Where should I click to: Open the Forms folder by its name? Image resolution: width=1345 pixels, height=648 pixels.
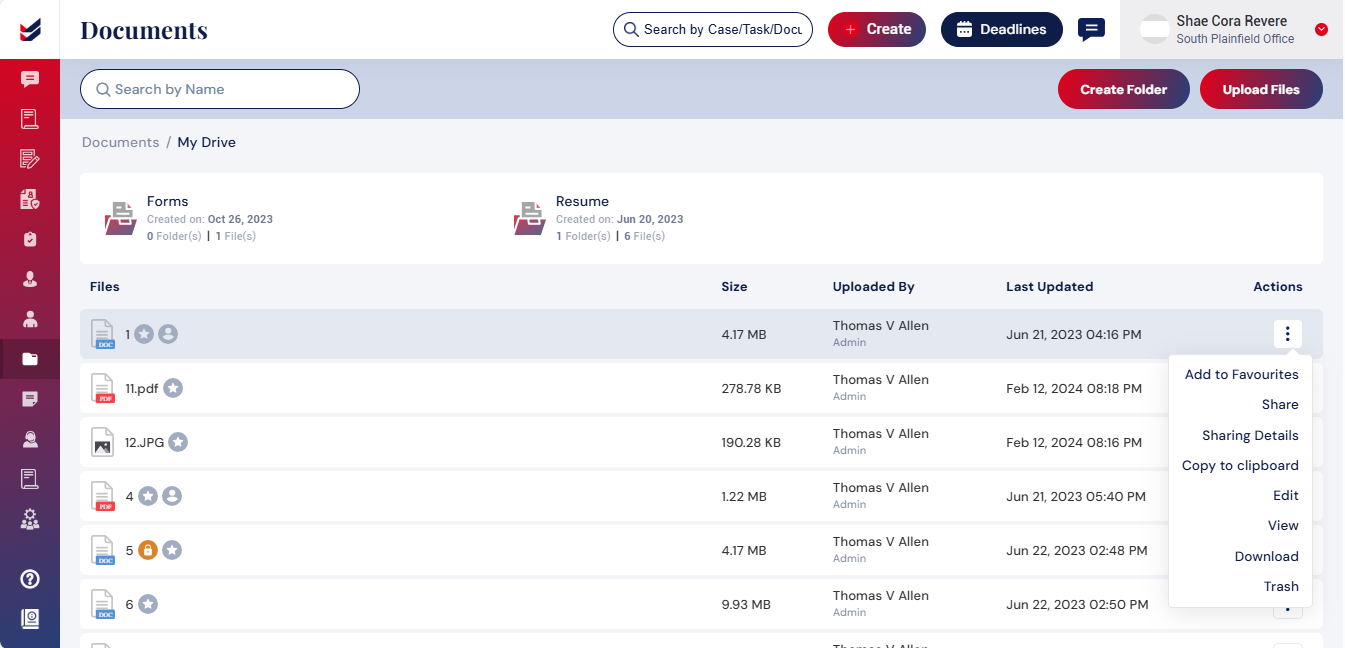pos(168,202)
